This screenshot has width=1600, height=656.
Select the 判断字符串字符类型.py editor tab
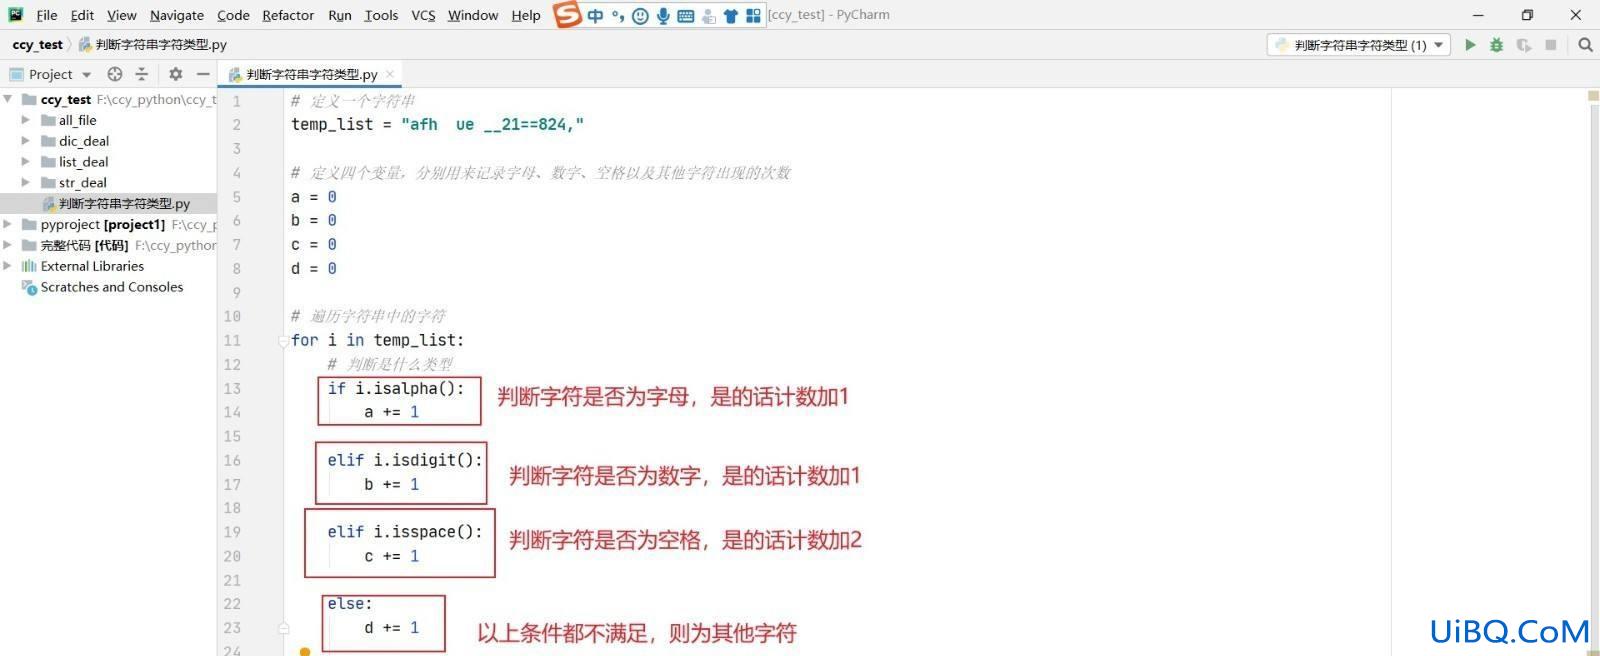tap(311, 74)
